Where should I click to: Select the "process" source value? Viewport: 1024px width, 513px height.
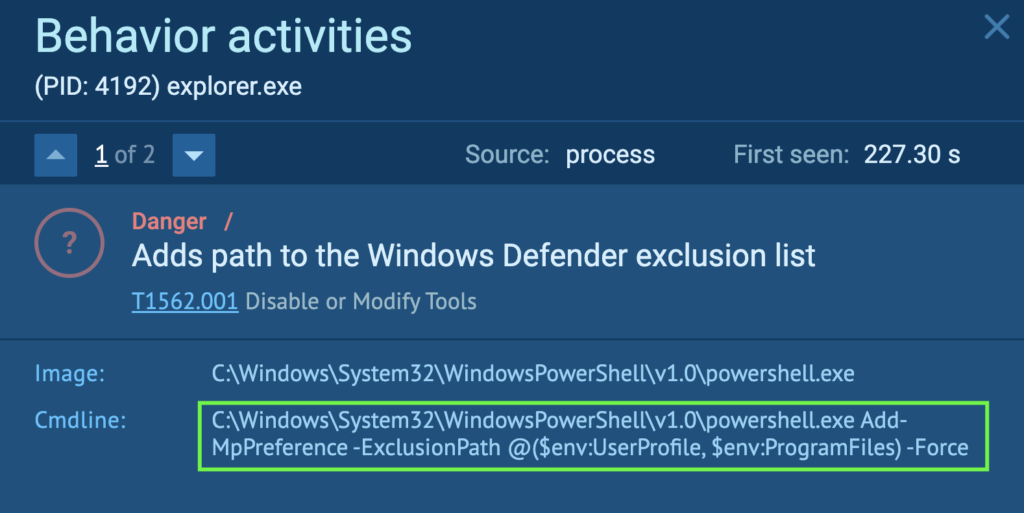(x=610, y=155)
